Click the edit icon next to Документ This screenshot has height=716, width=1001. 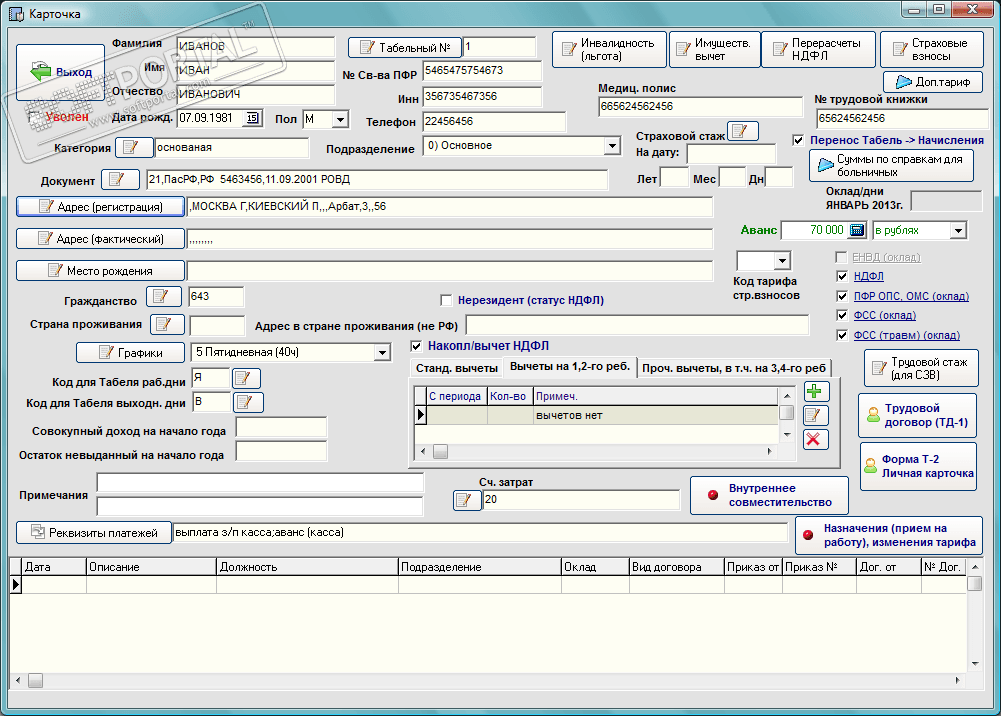tap(120, 179)
